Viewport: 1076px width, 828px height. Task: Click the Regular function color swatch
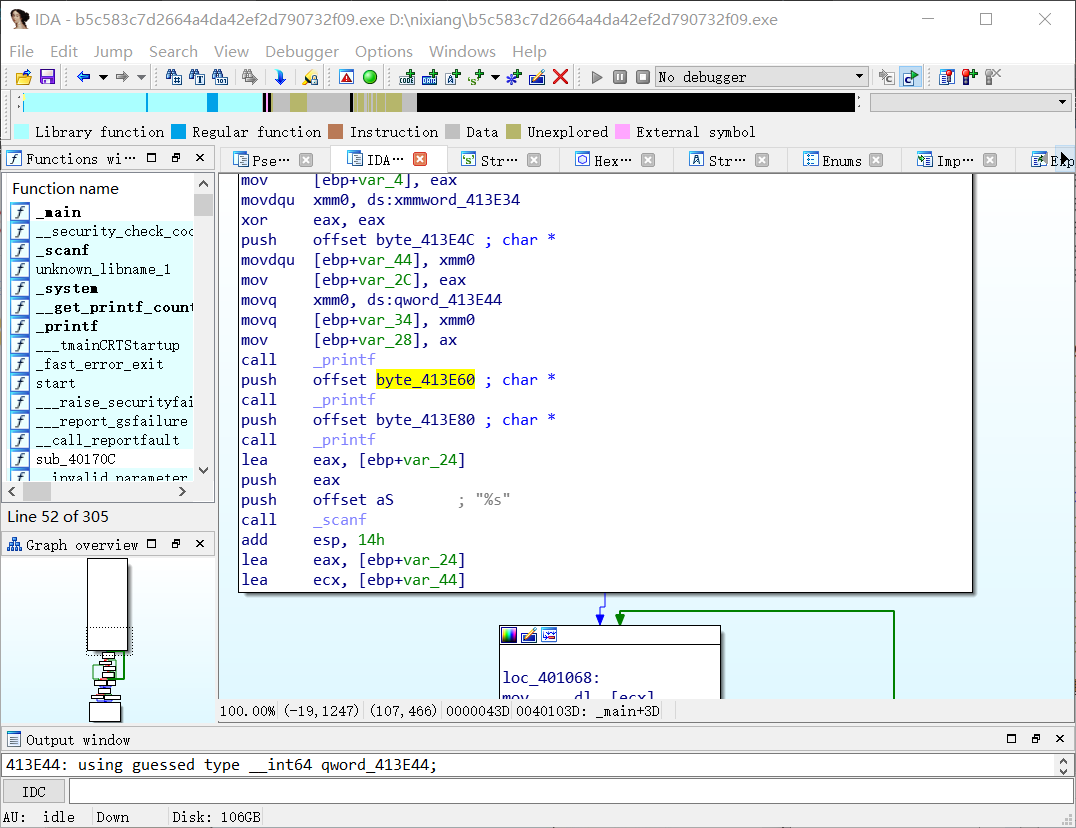click(x=178, y=132)
